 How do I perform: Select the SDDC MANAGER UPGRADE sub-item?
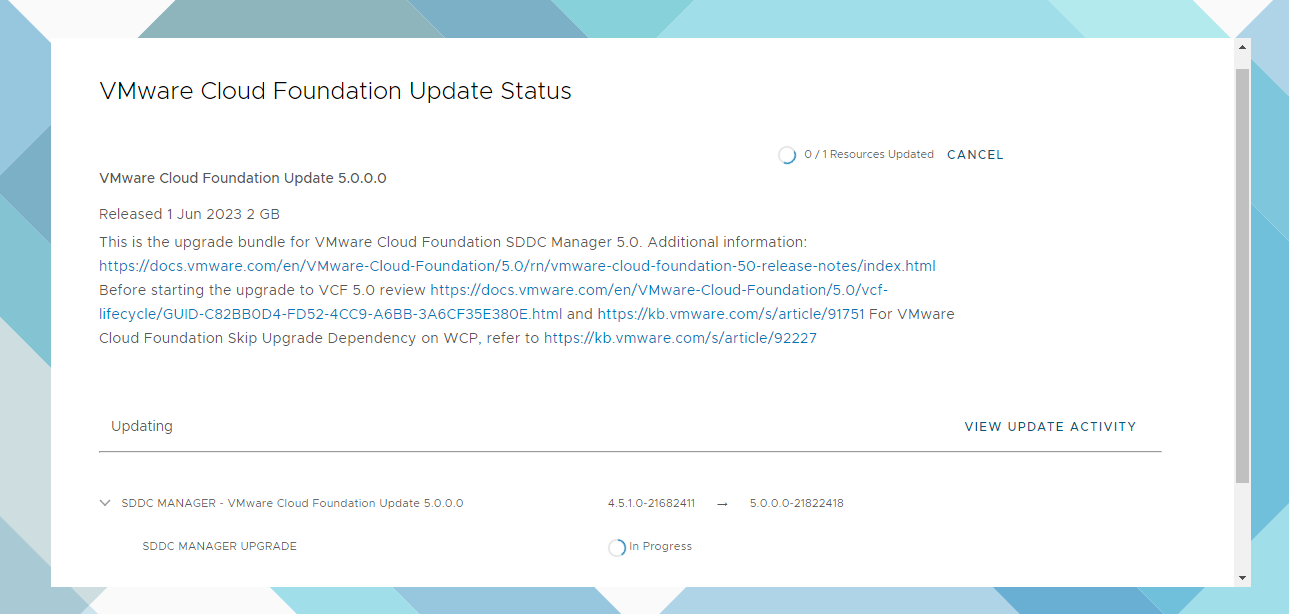click(x=219, y=546)
